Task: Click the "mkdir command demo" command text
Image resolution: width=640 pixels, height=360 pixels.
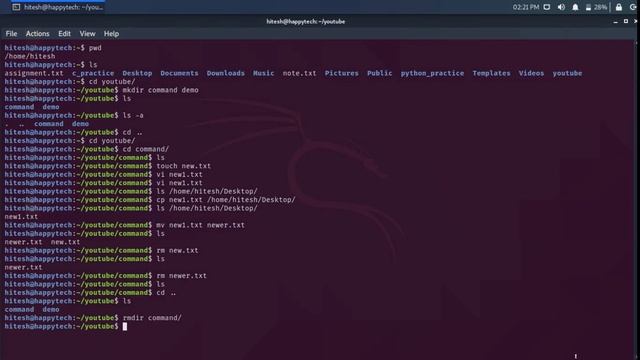Action: [x=160, y=90]
